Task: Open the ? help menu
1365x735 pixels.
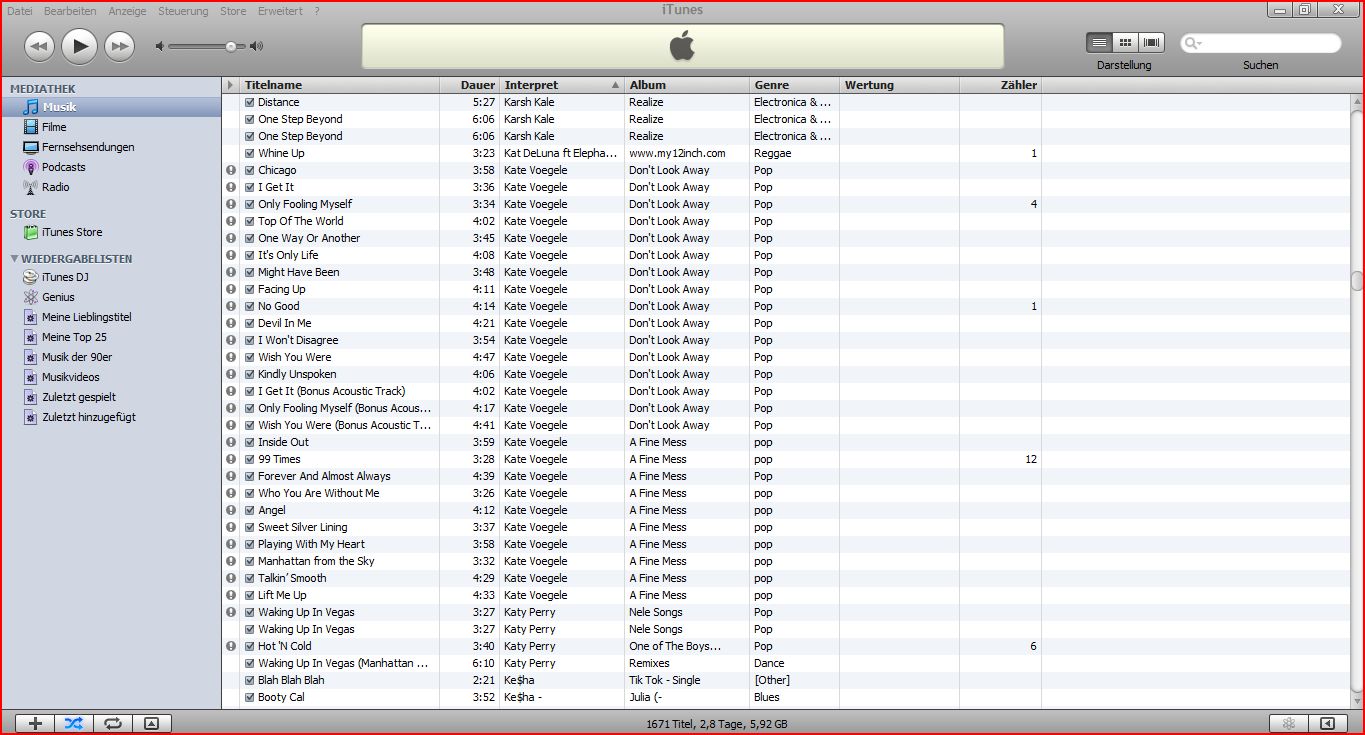Action: point(317,11)
